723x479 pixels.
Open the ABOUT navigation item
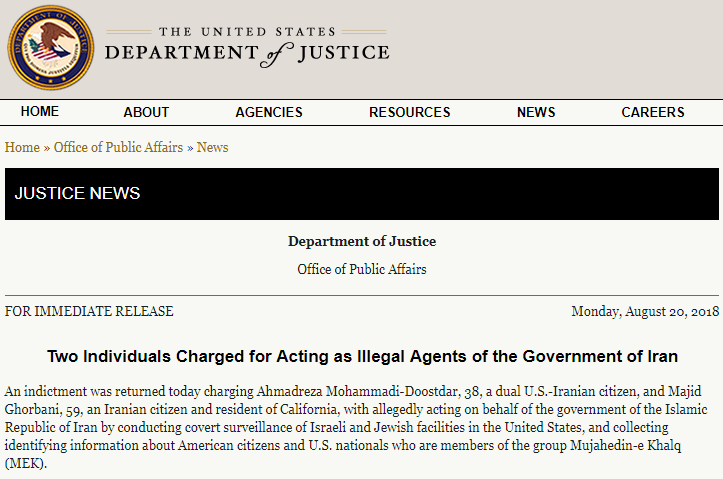click(x=146, y=112)
